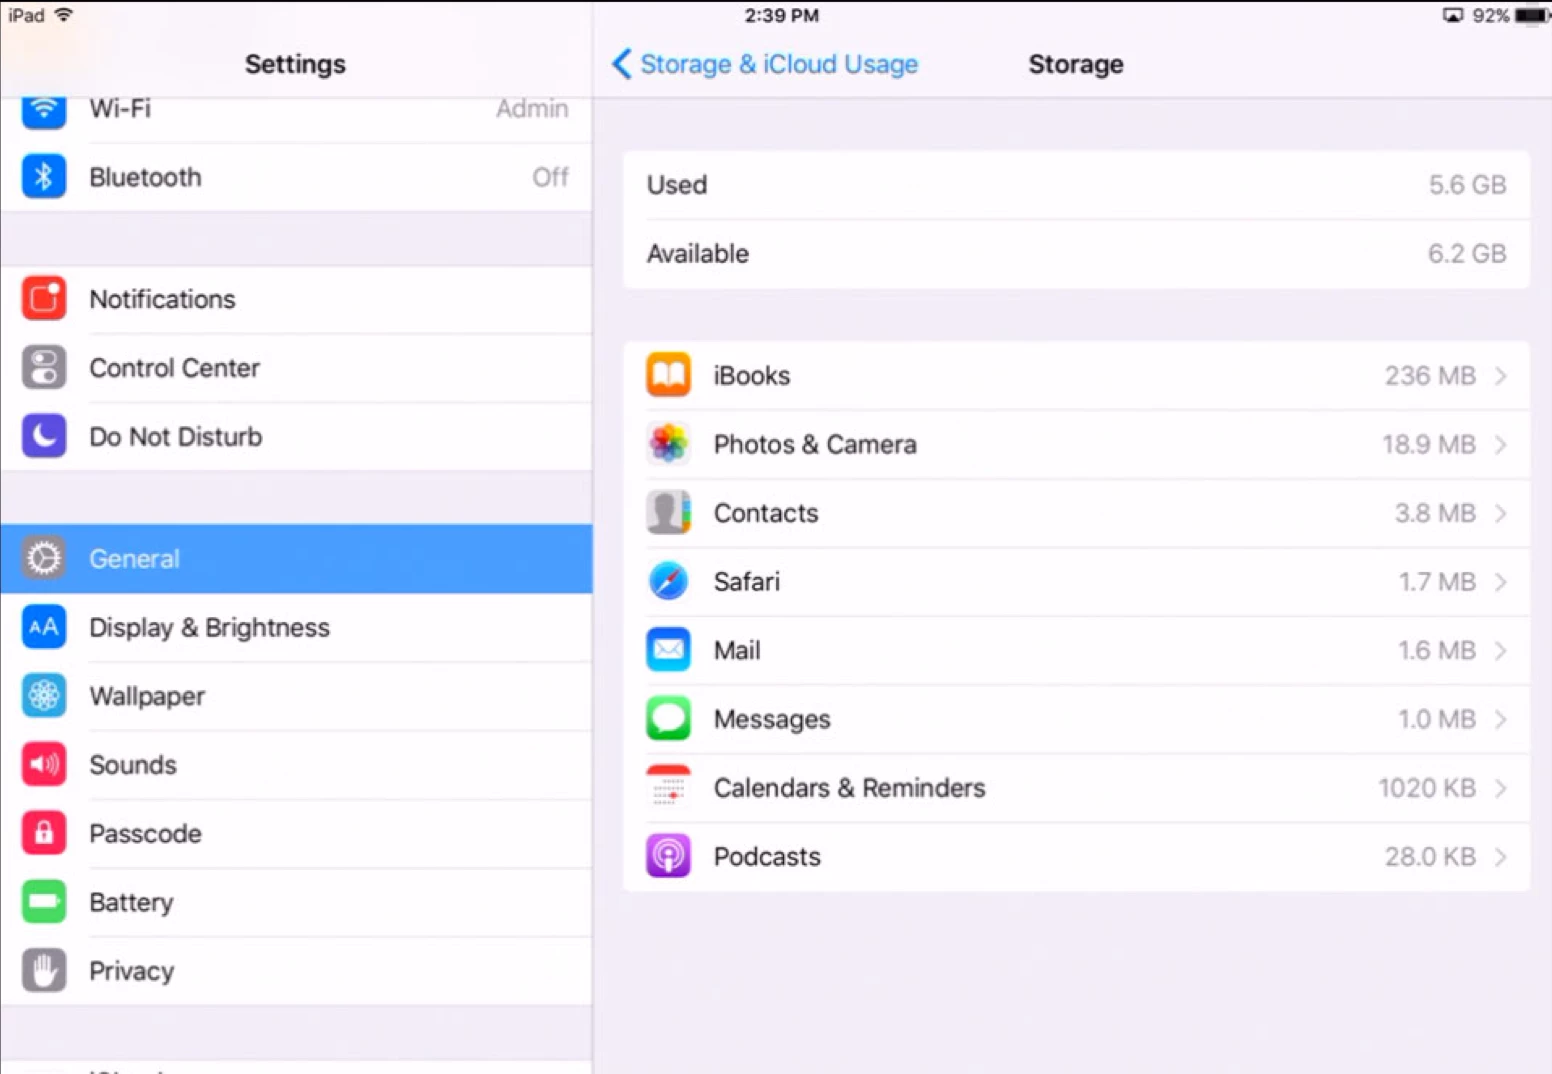Tap the blue Mail envelope icon
Image resolution: width=1552 pixels, height=1074 pixels.
coord(668,650)
